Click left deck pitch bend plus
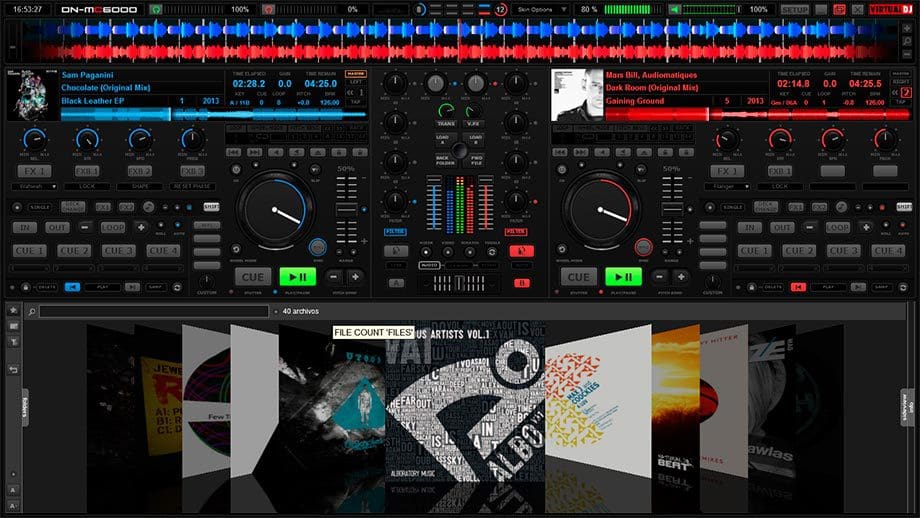 355,276
